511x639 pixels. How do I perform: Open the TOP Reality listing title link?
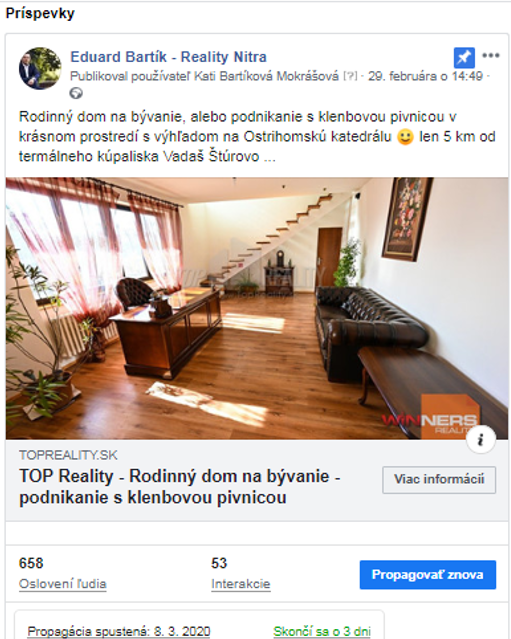click(180, 487)
